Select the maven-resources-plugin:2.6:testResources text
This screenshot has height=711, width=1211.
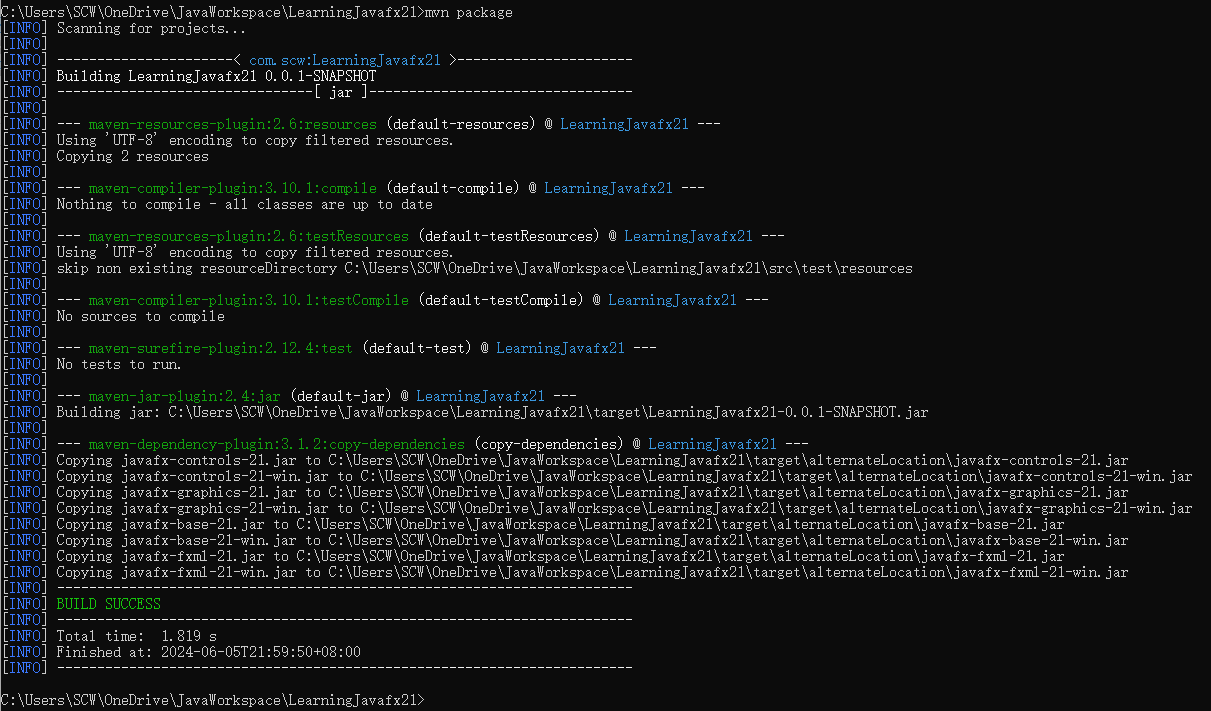249,236
